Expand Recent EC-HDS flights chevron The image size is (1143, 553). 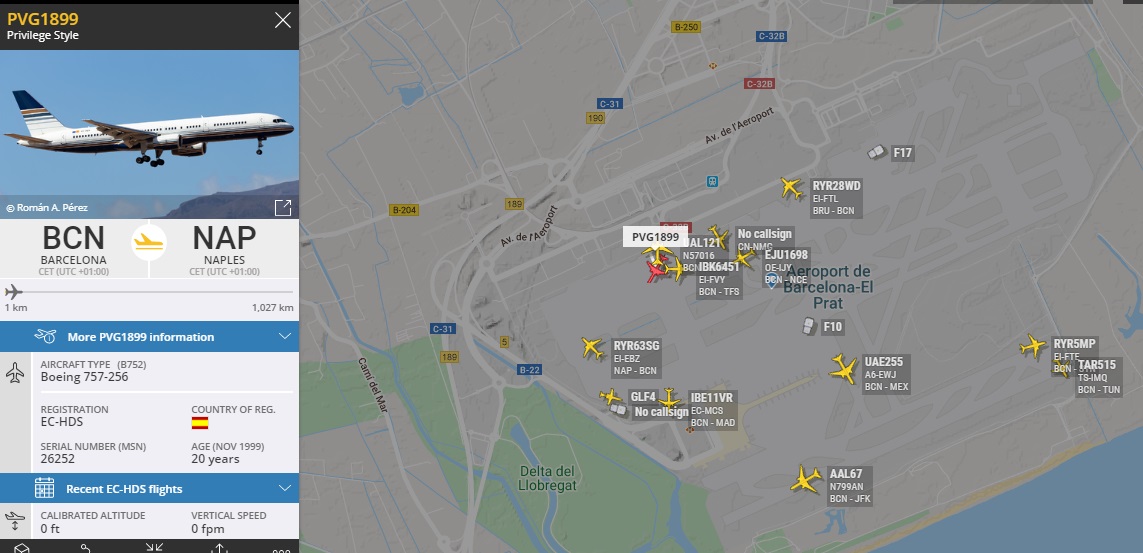tap(284, 488)
